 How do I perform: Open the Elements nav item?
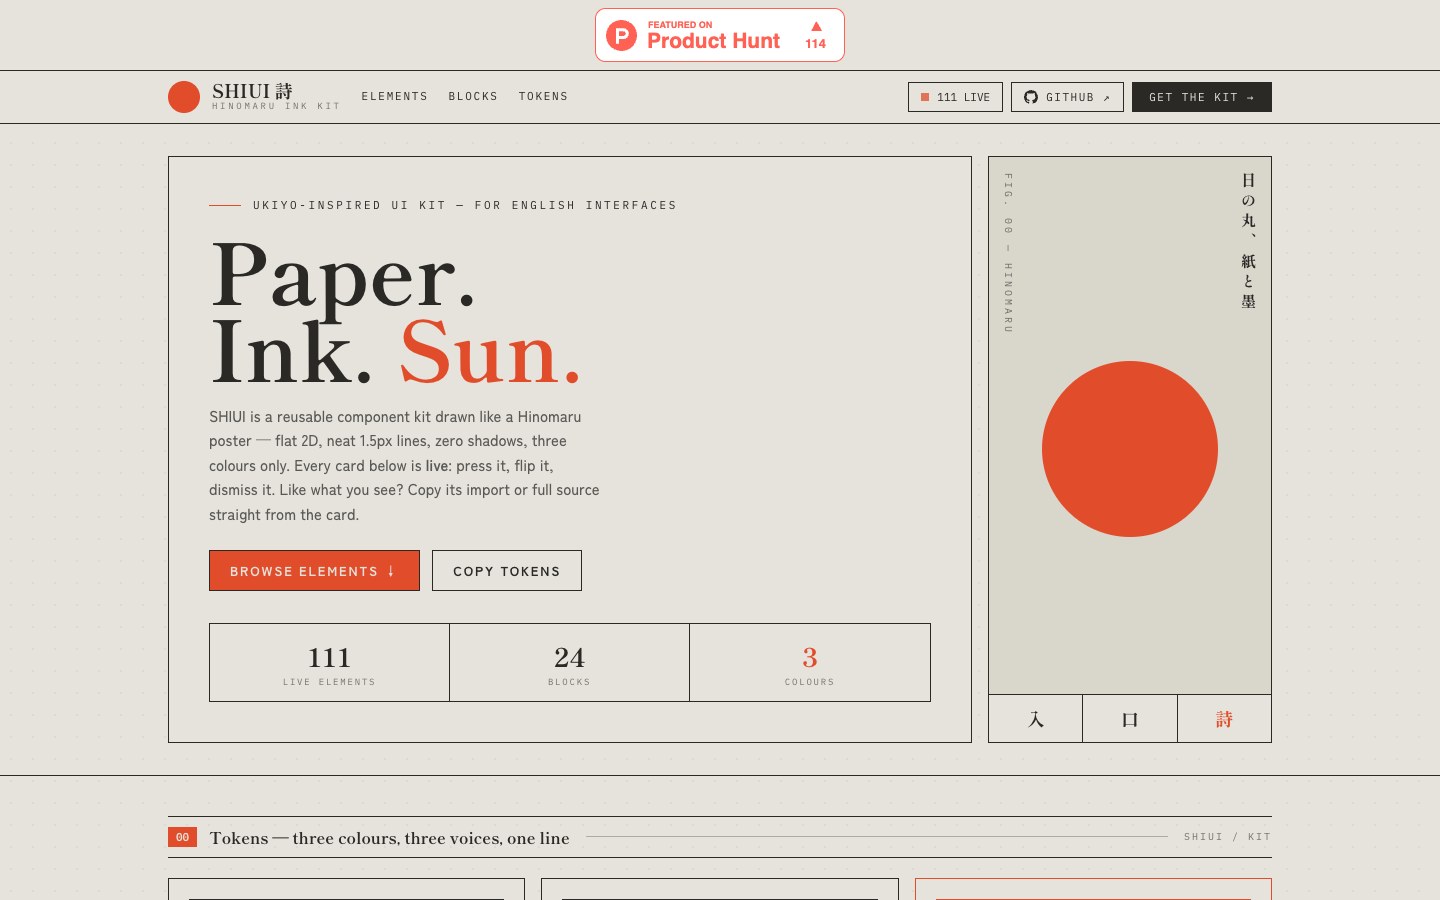click(x=395, y=97)
